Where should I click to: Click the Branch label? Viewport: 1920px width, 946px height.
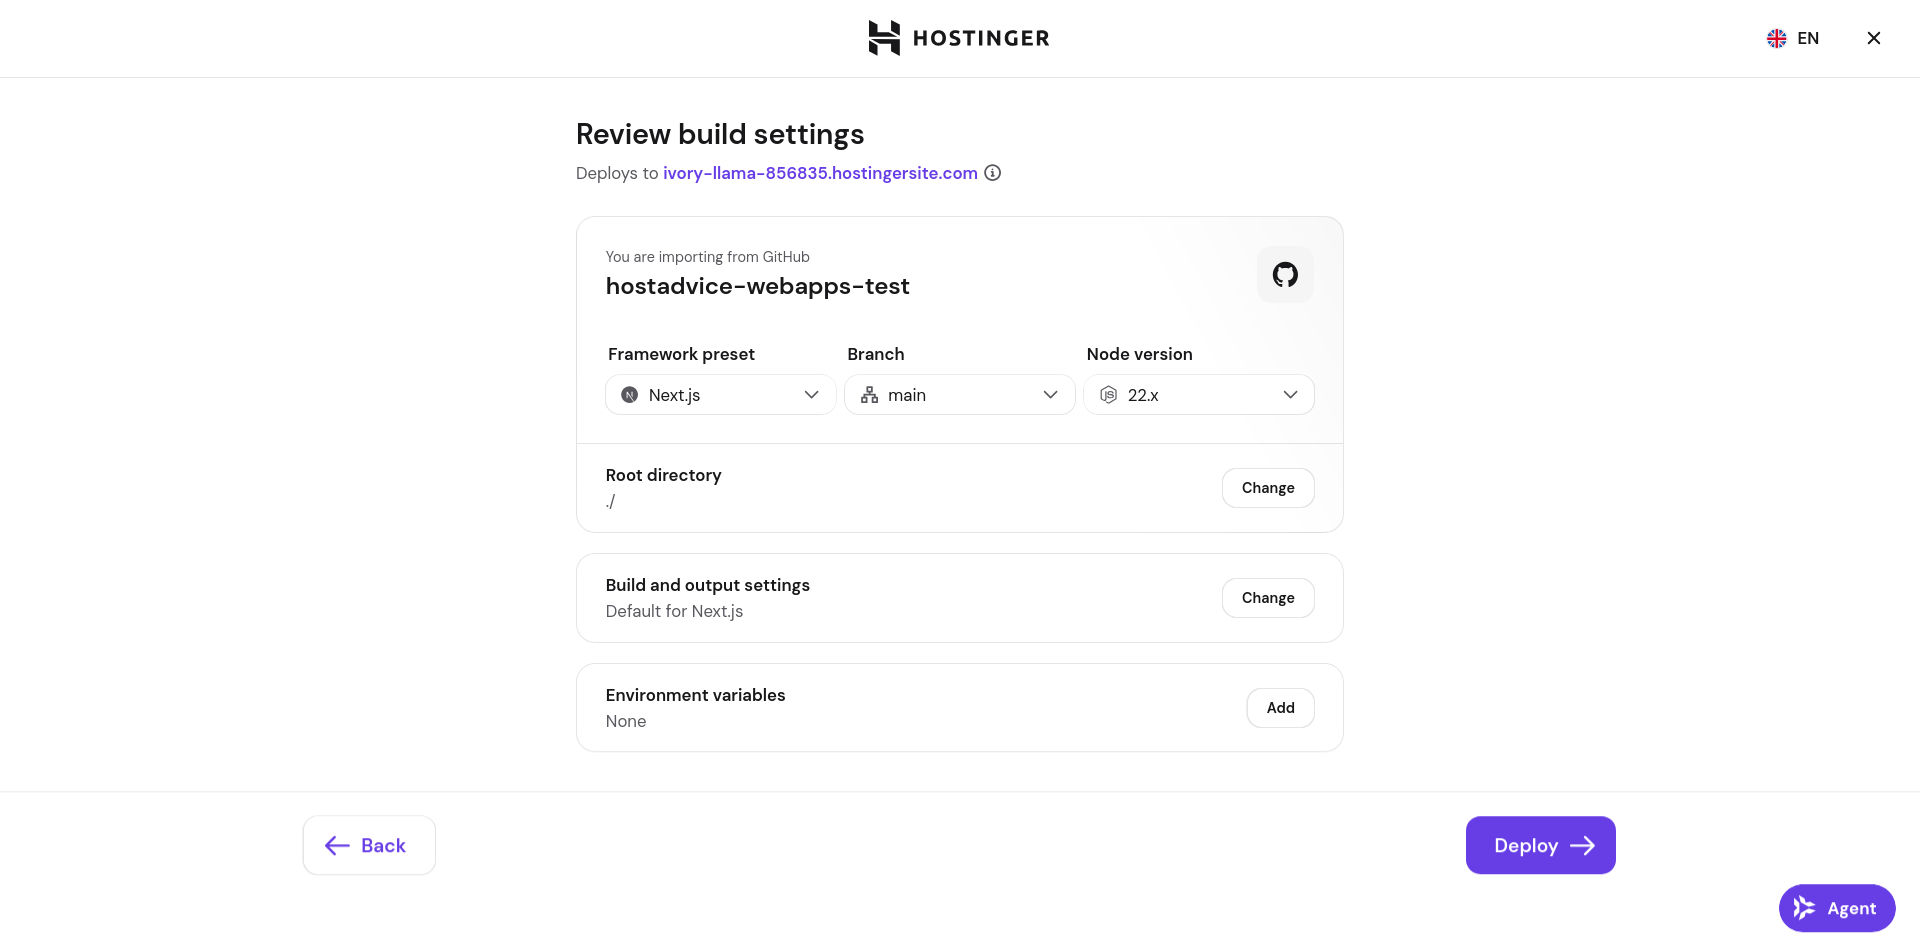(876, 354)
